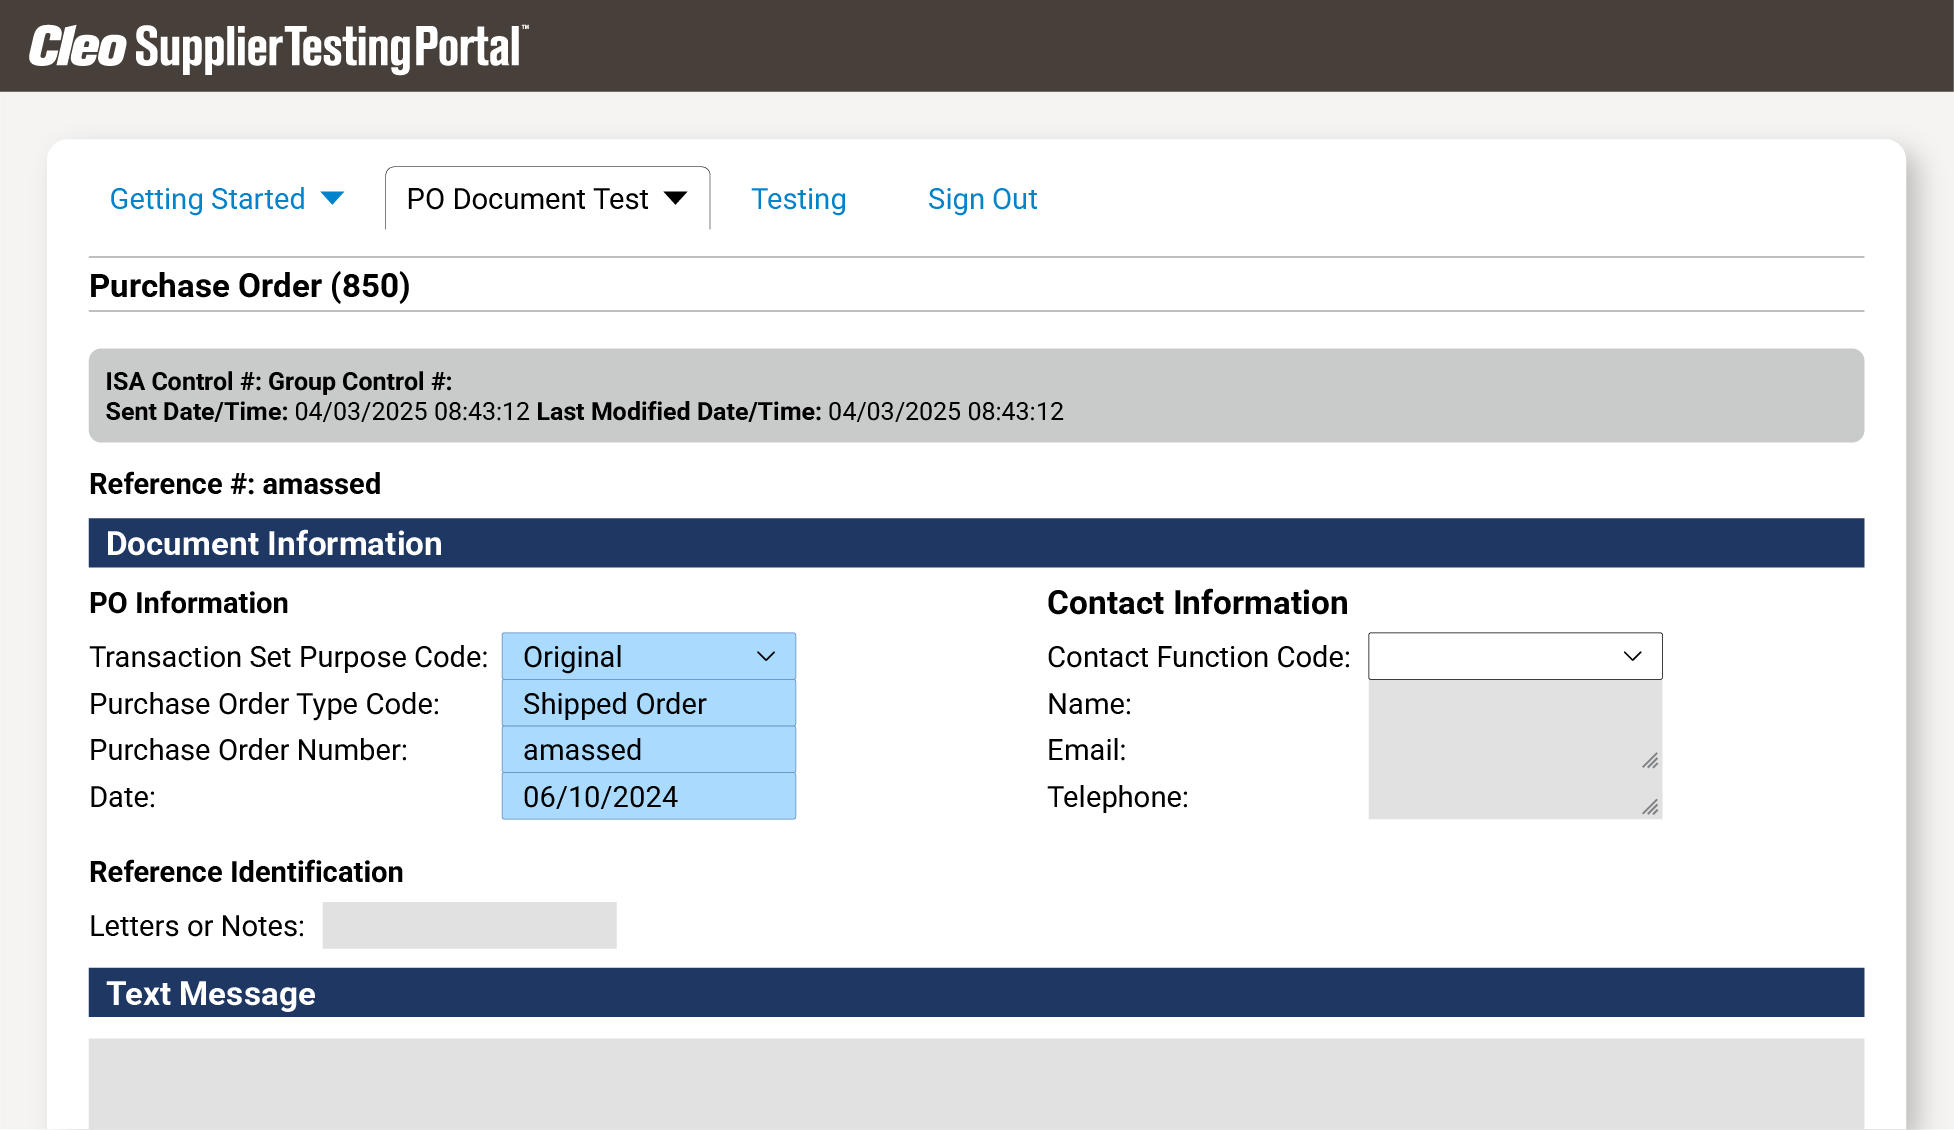Click the Date field showing 06/10/2024

click(x=648, y=796)
